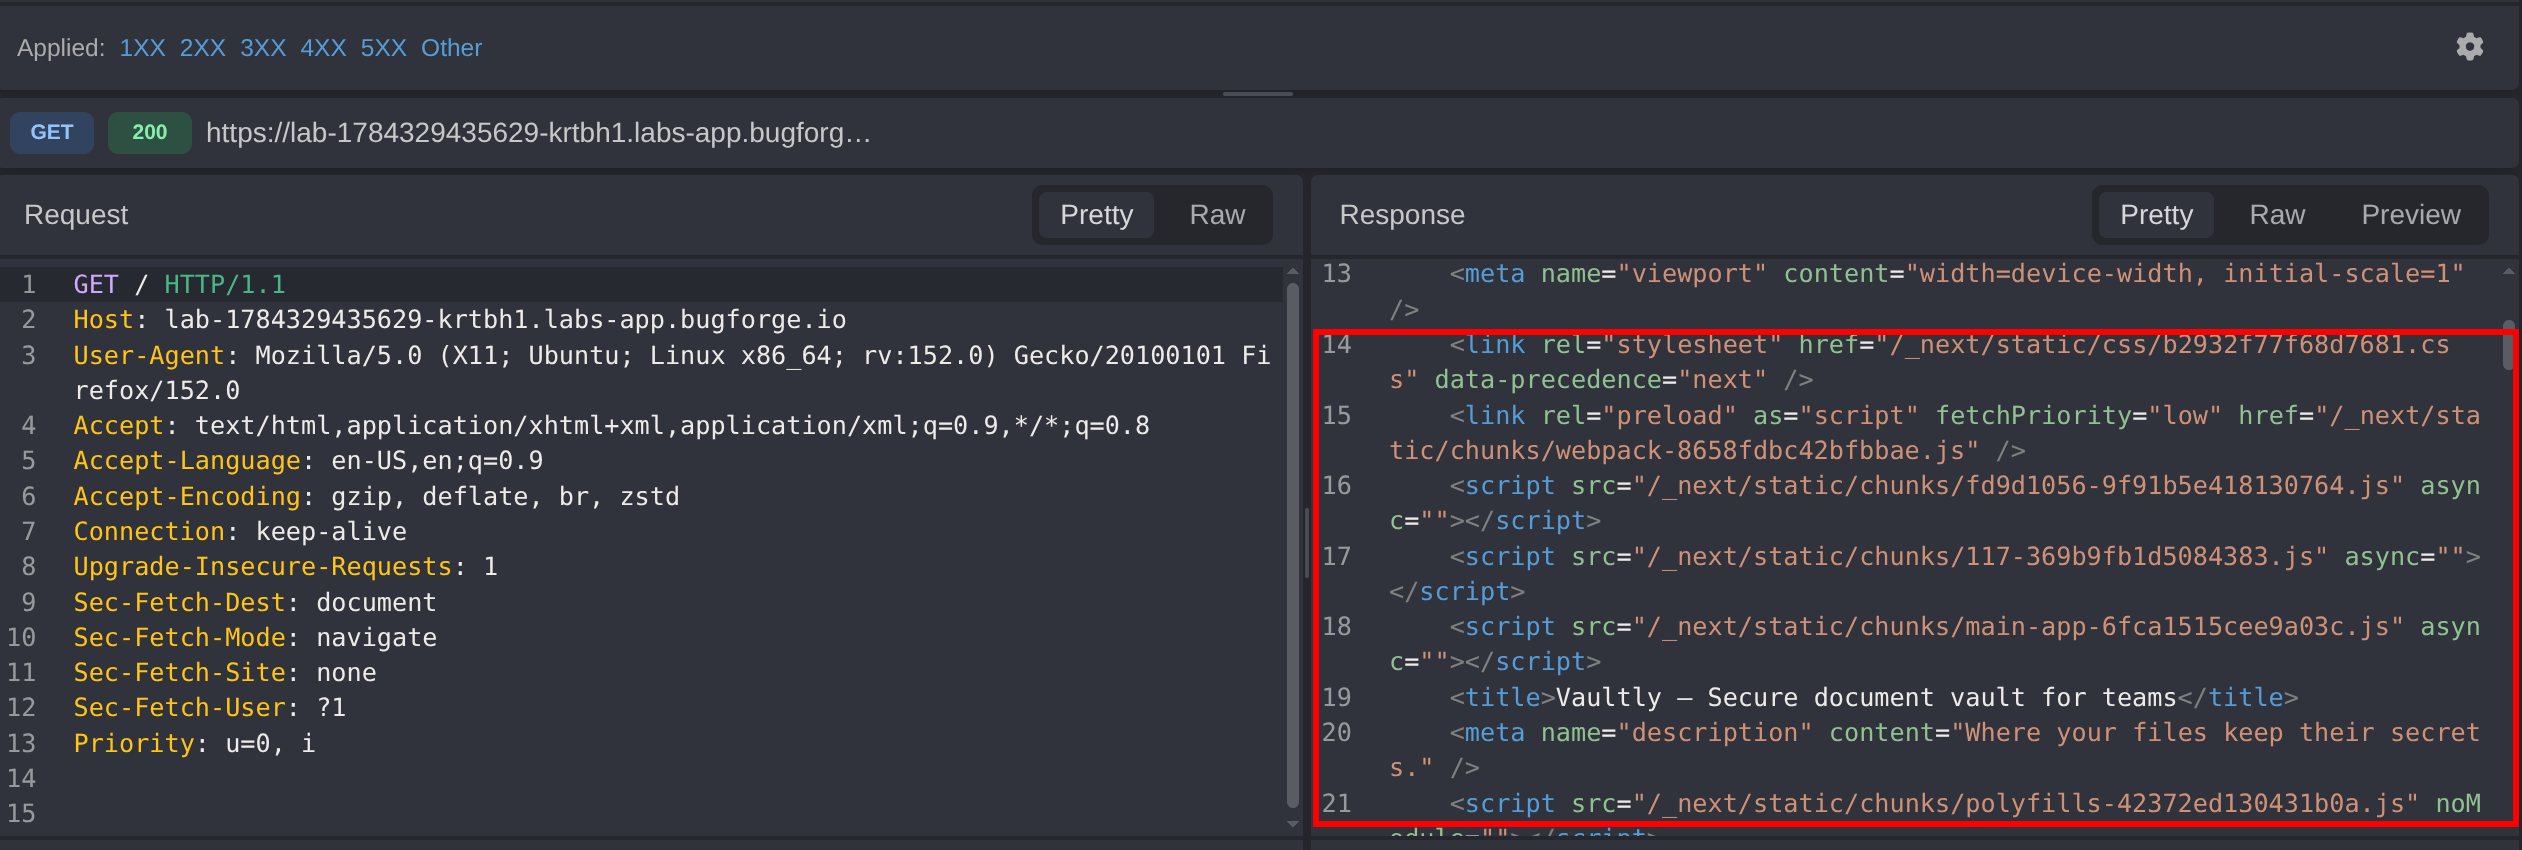Click the main-app script line in response
Screen dimensions: 2522x850
coord(1934,644)
